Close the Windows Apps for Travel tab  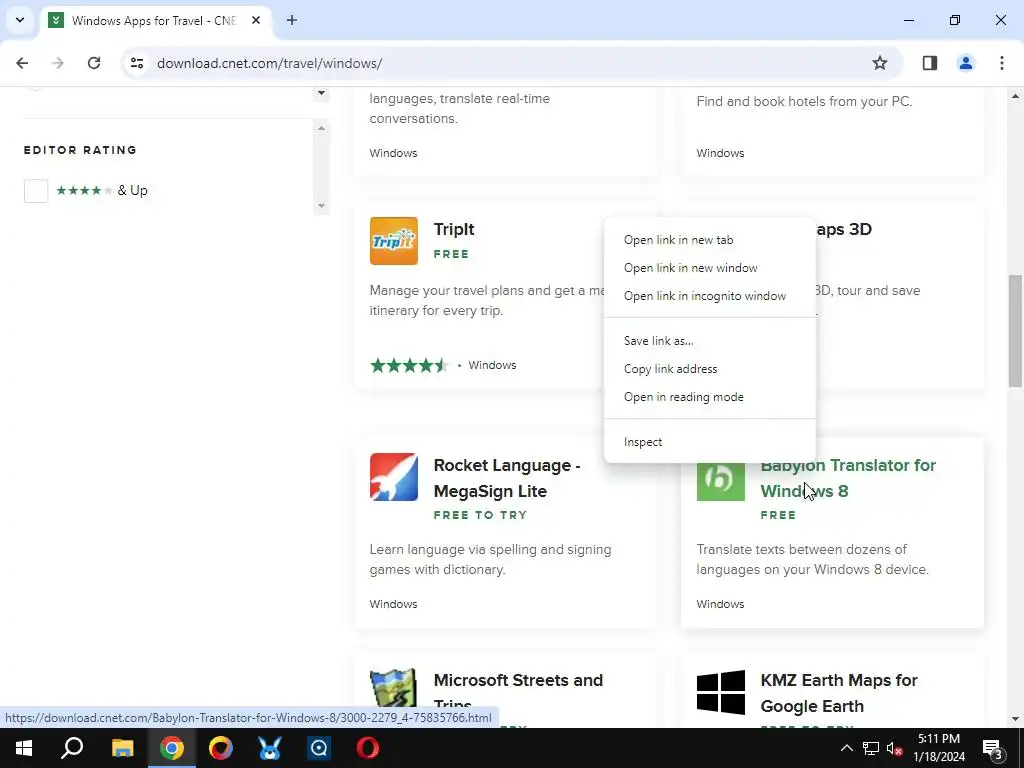[x=256, y=20]
